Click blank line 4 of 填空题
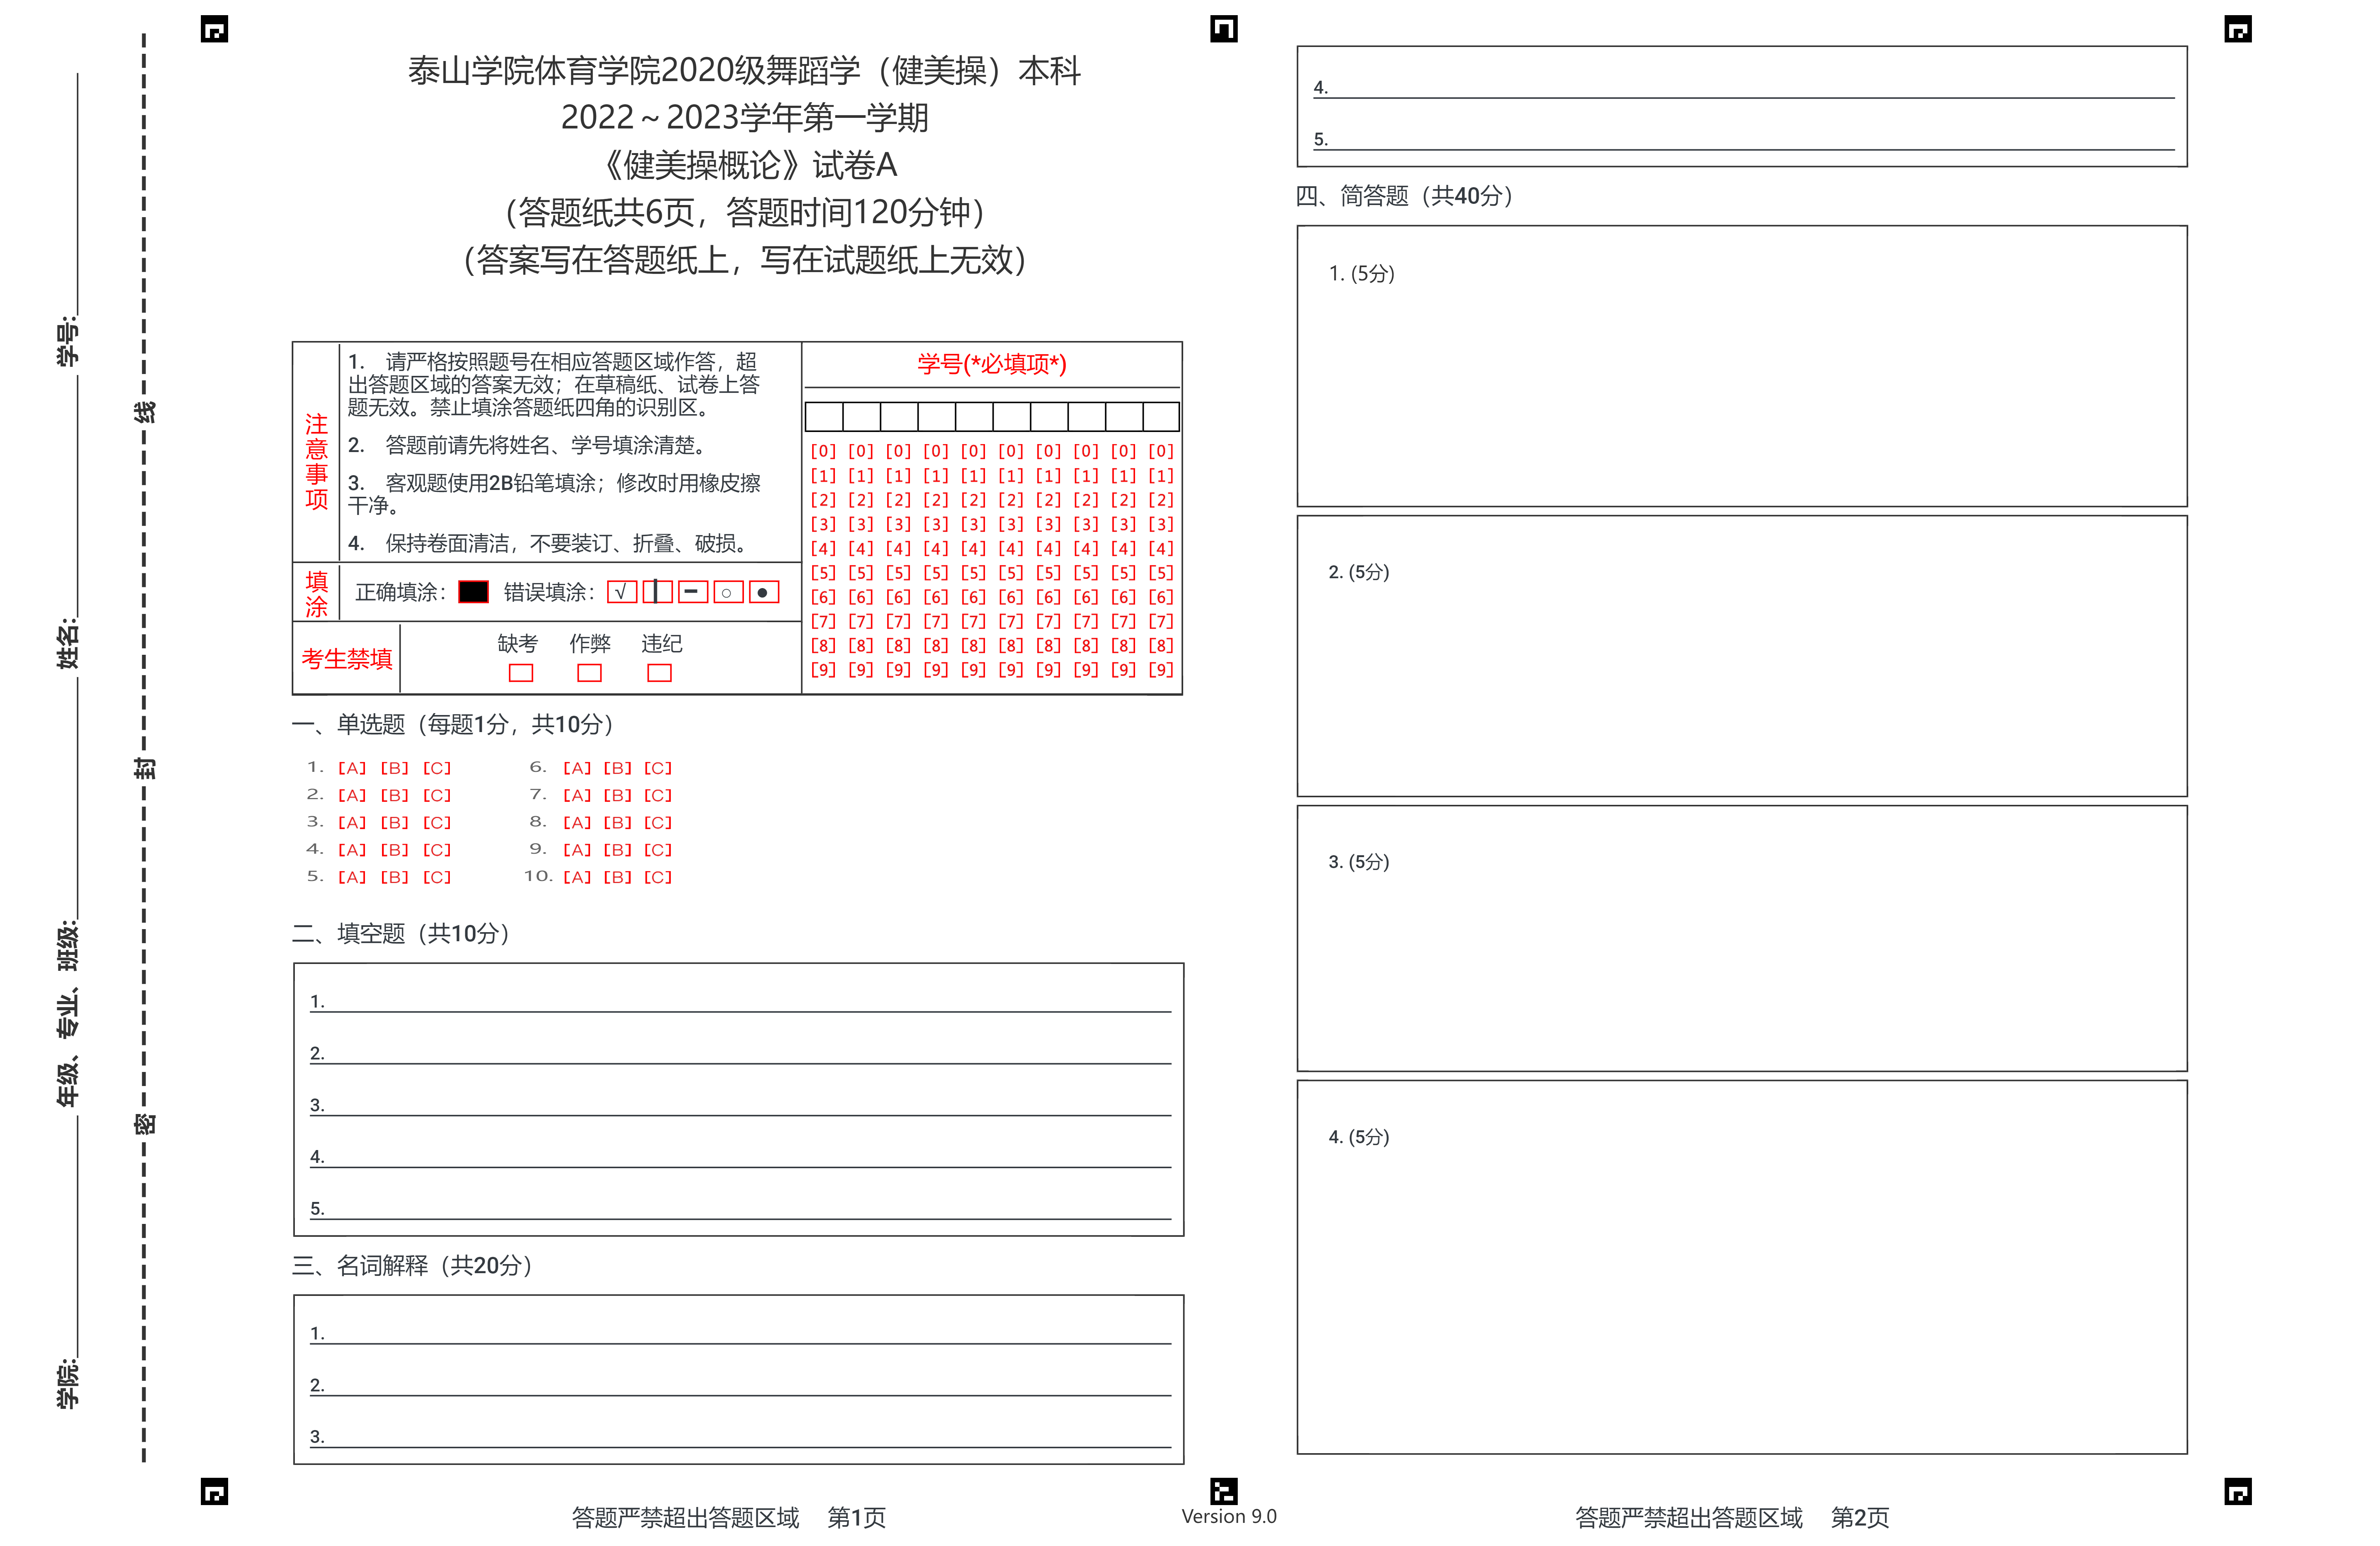 coord(740,1157)
